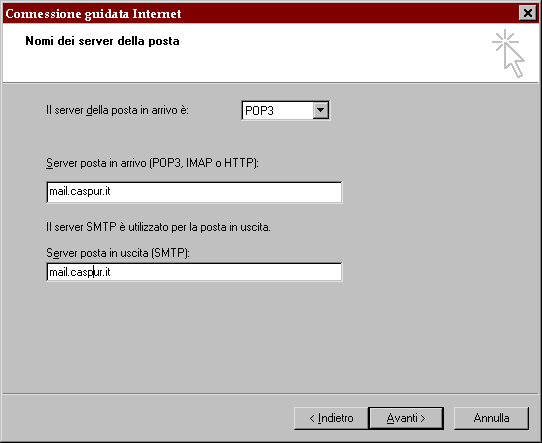542x443 pixels.
Task: Click the mail.caspur.it text in incoming field
Action: (x=80, y=191)
